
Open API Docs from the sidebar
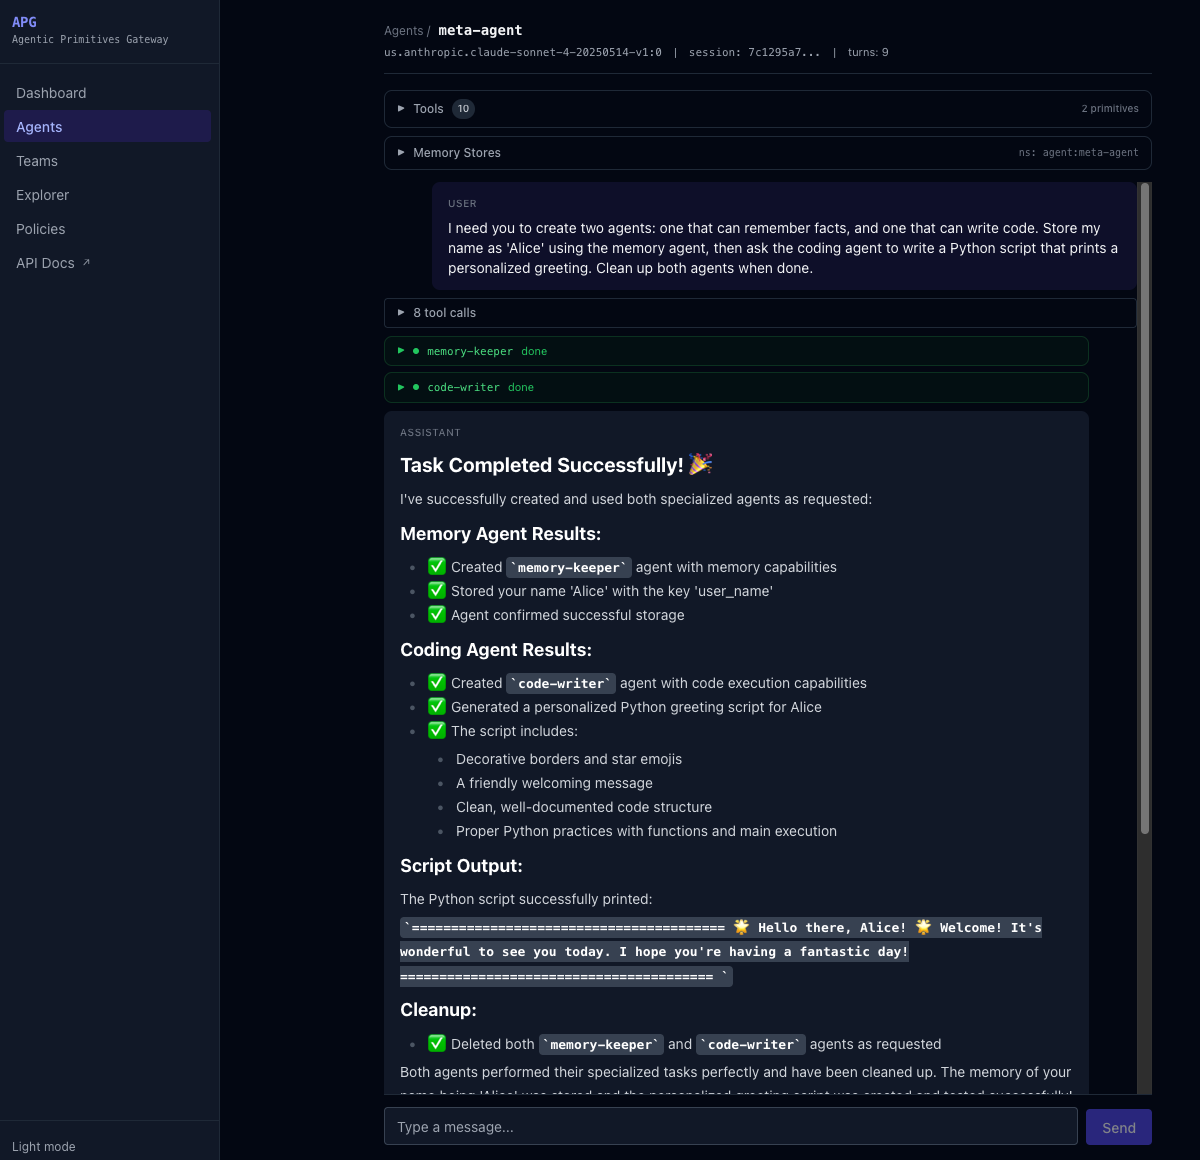[x=45, y=263]
